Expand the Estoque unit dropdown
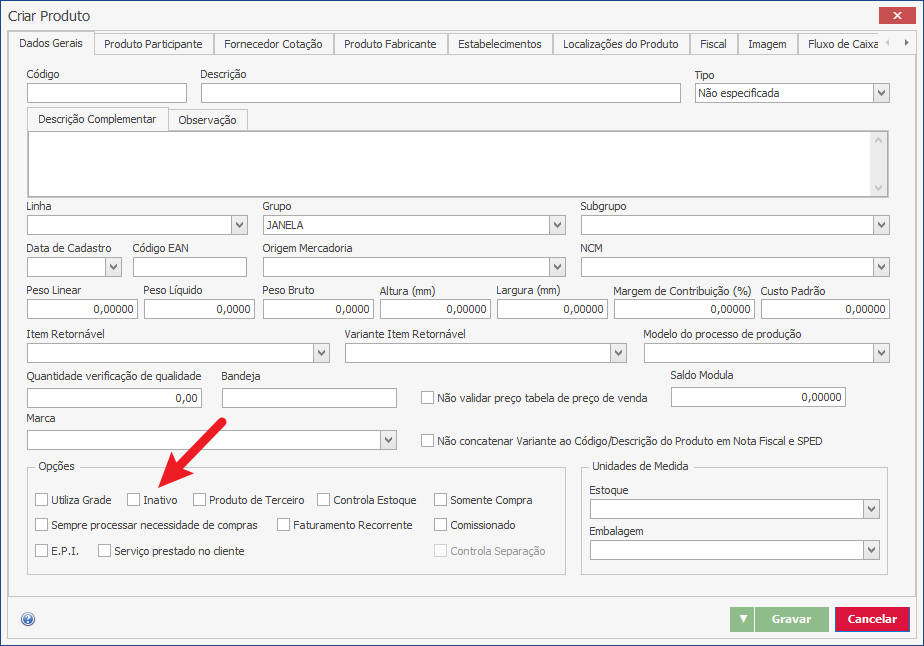 pos(871,509)
